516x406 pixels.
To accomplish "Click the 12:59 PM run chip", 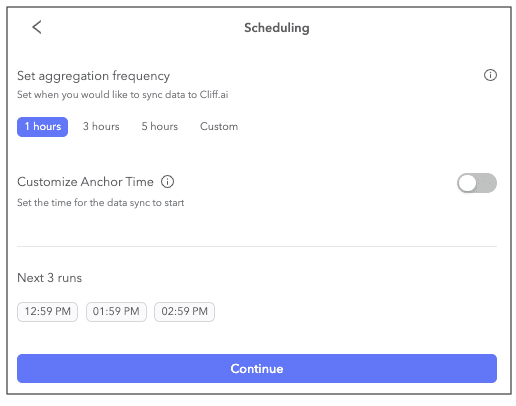I will pyautogui.click(x=47, y=312).
